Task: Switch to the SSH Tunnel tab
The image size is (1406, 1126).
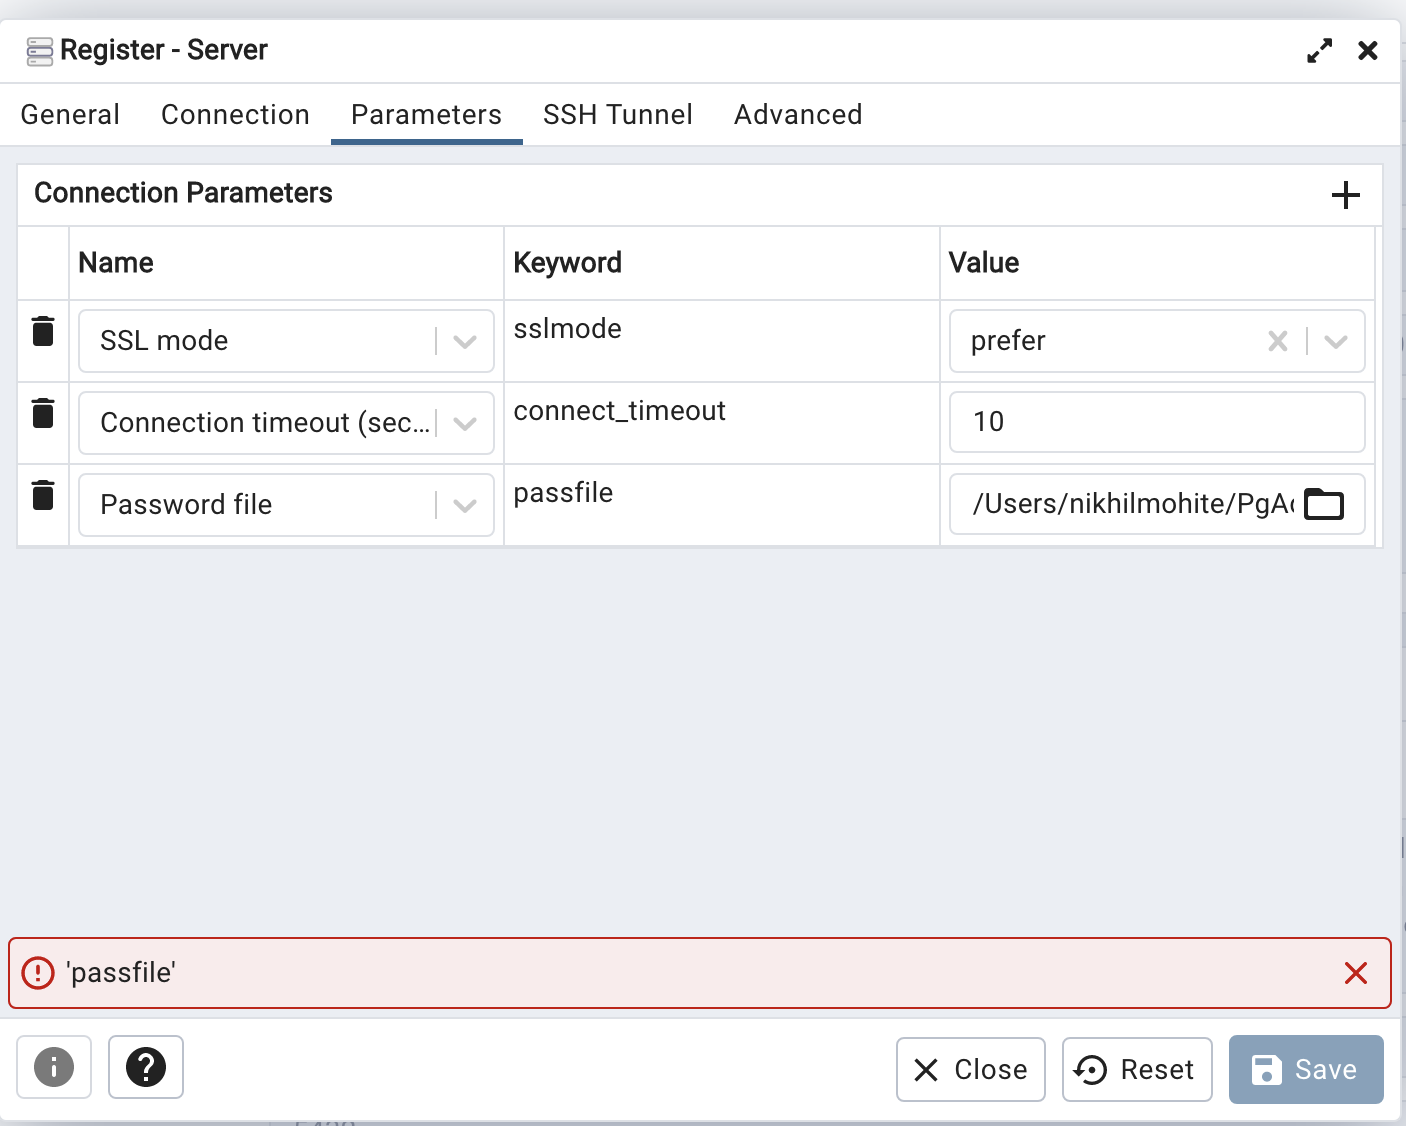Action: click(618, 114)
